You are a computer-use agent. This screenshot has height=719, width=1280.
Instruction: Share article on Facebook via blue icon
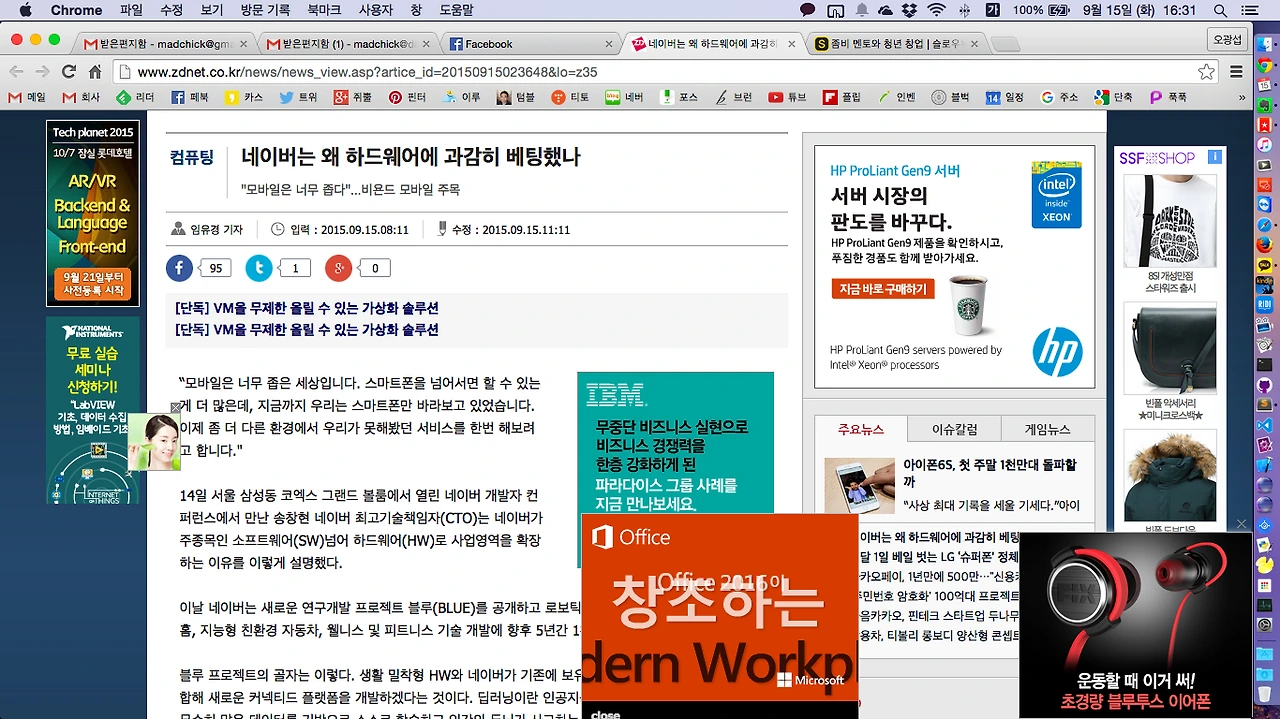pos(179,268)
